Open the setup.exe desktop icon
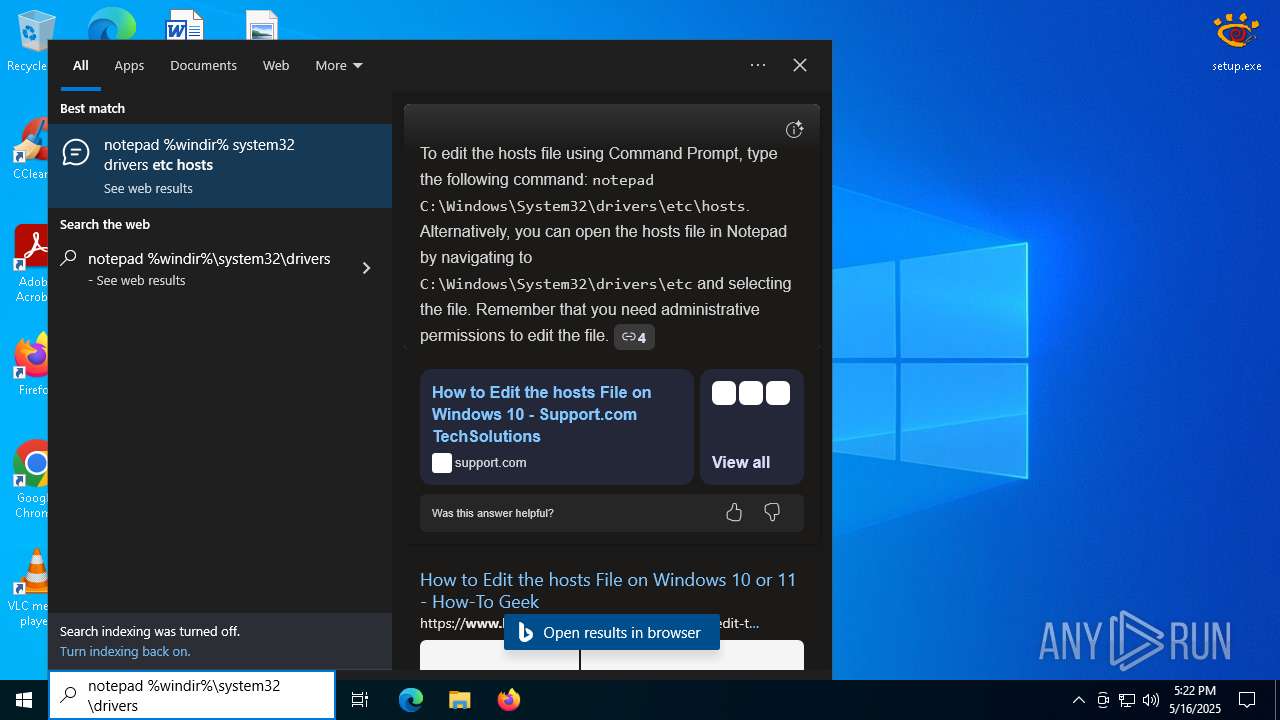This screenshot has height=720, width=1280. click(x=1236, y=42)
